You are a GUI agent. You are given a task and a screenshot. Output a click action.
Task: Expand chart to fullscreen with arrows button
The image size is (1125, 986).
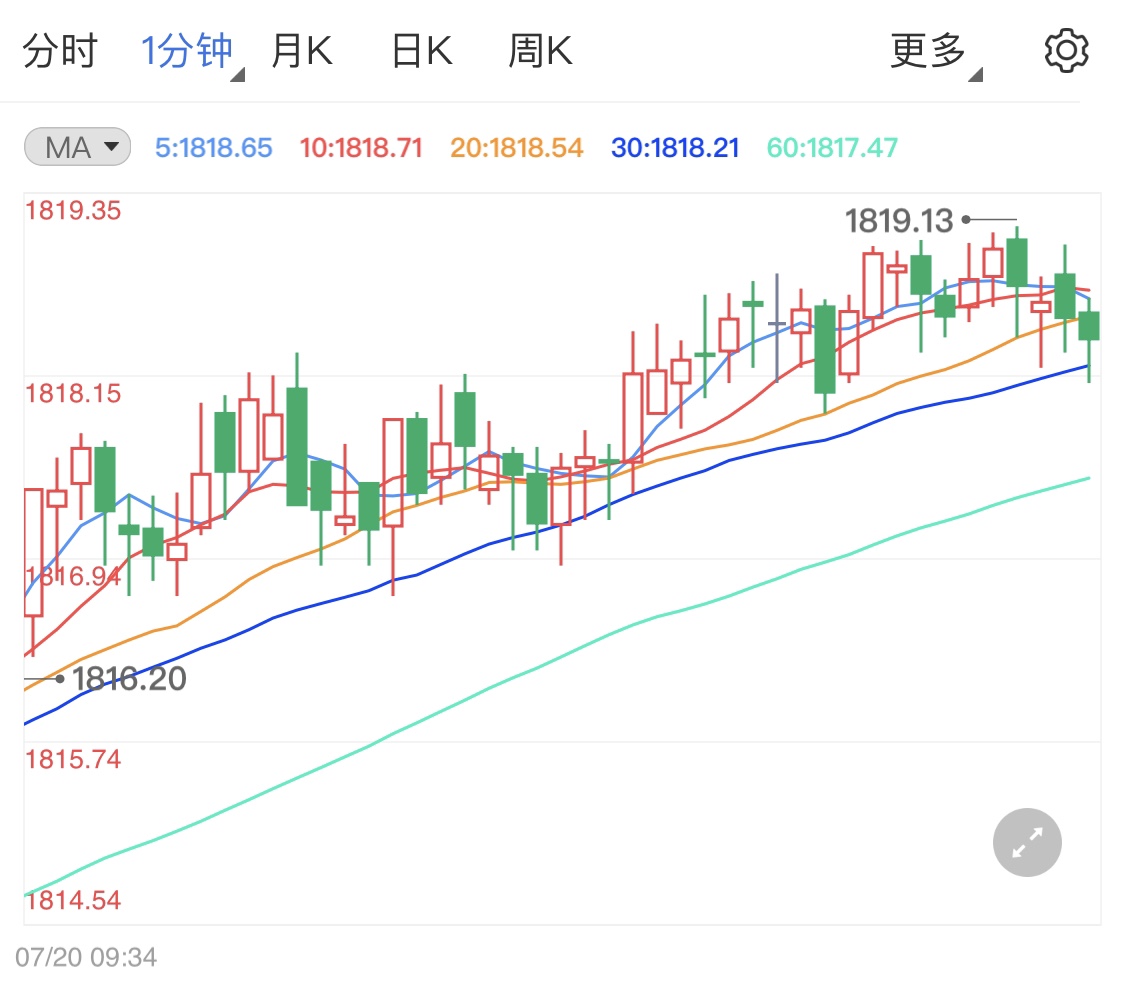(1027, 842)
